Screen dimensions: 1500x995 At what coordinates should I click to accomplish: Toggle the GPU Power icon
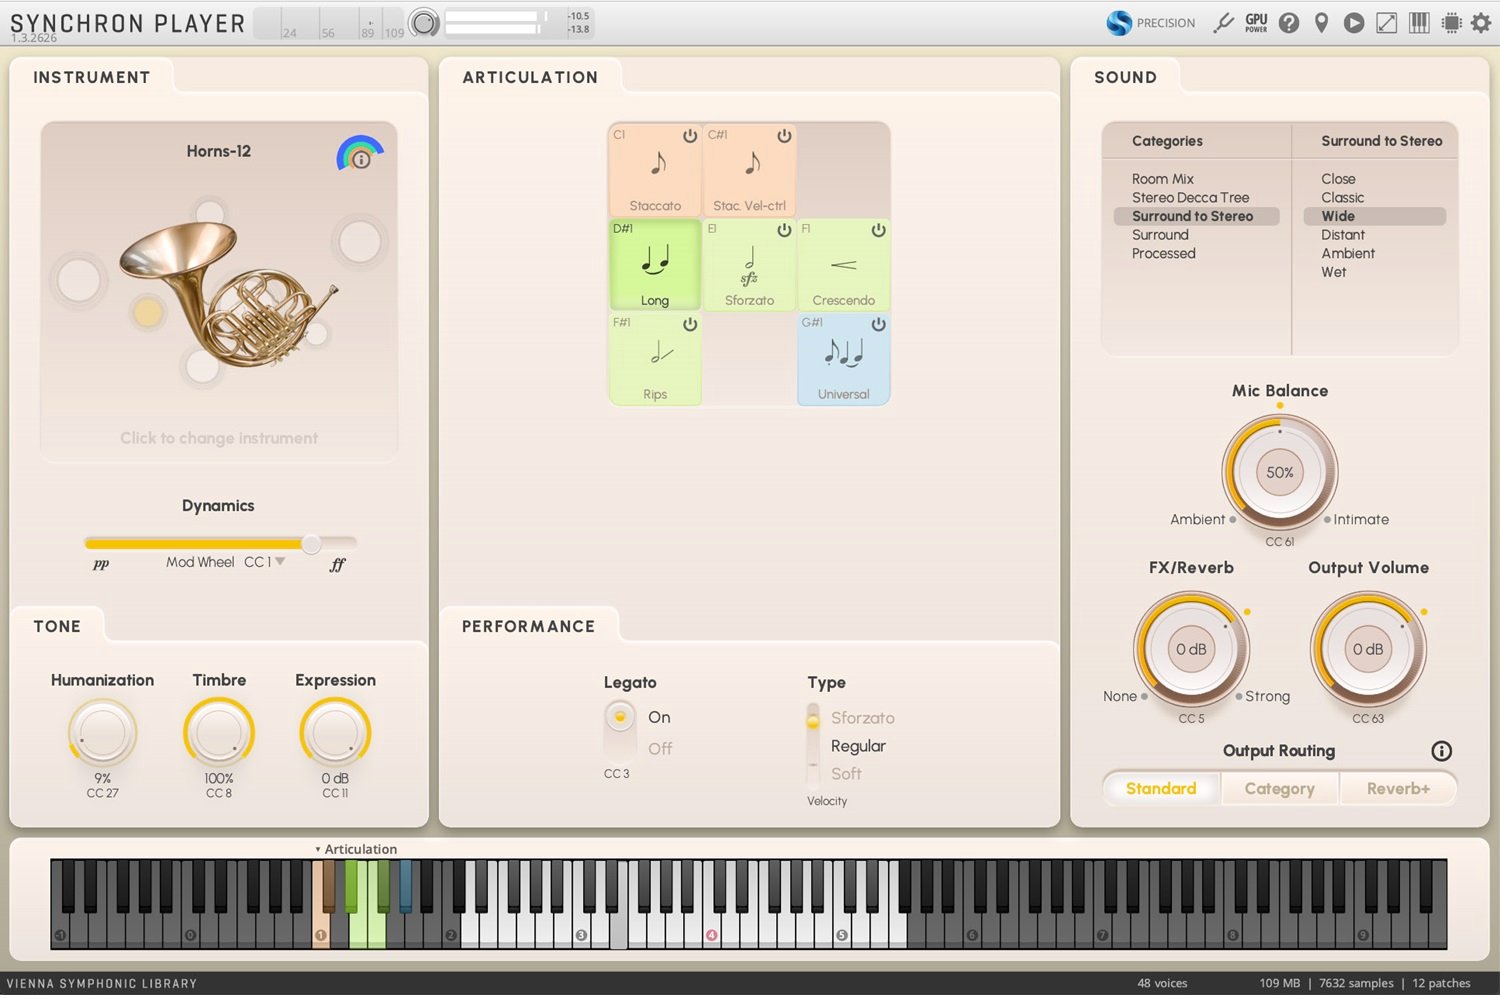tap(1256, 22)
